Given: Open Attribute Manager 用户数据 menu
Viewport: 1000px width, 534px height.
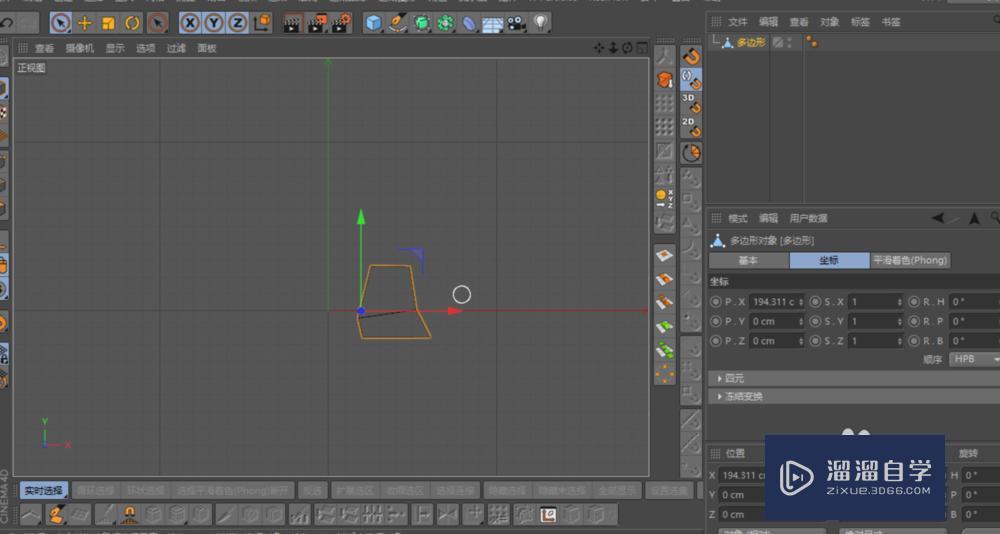Looking at the screenshot, I should (809, 218).
